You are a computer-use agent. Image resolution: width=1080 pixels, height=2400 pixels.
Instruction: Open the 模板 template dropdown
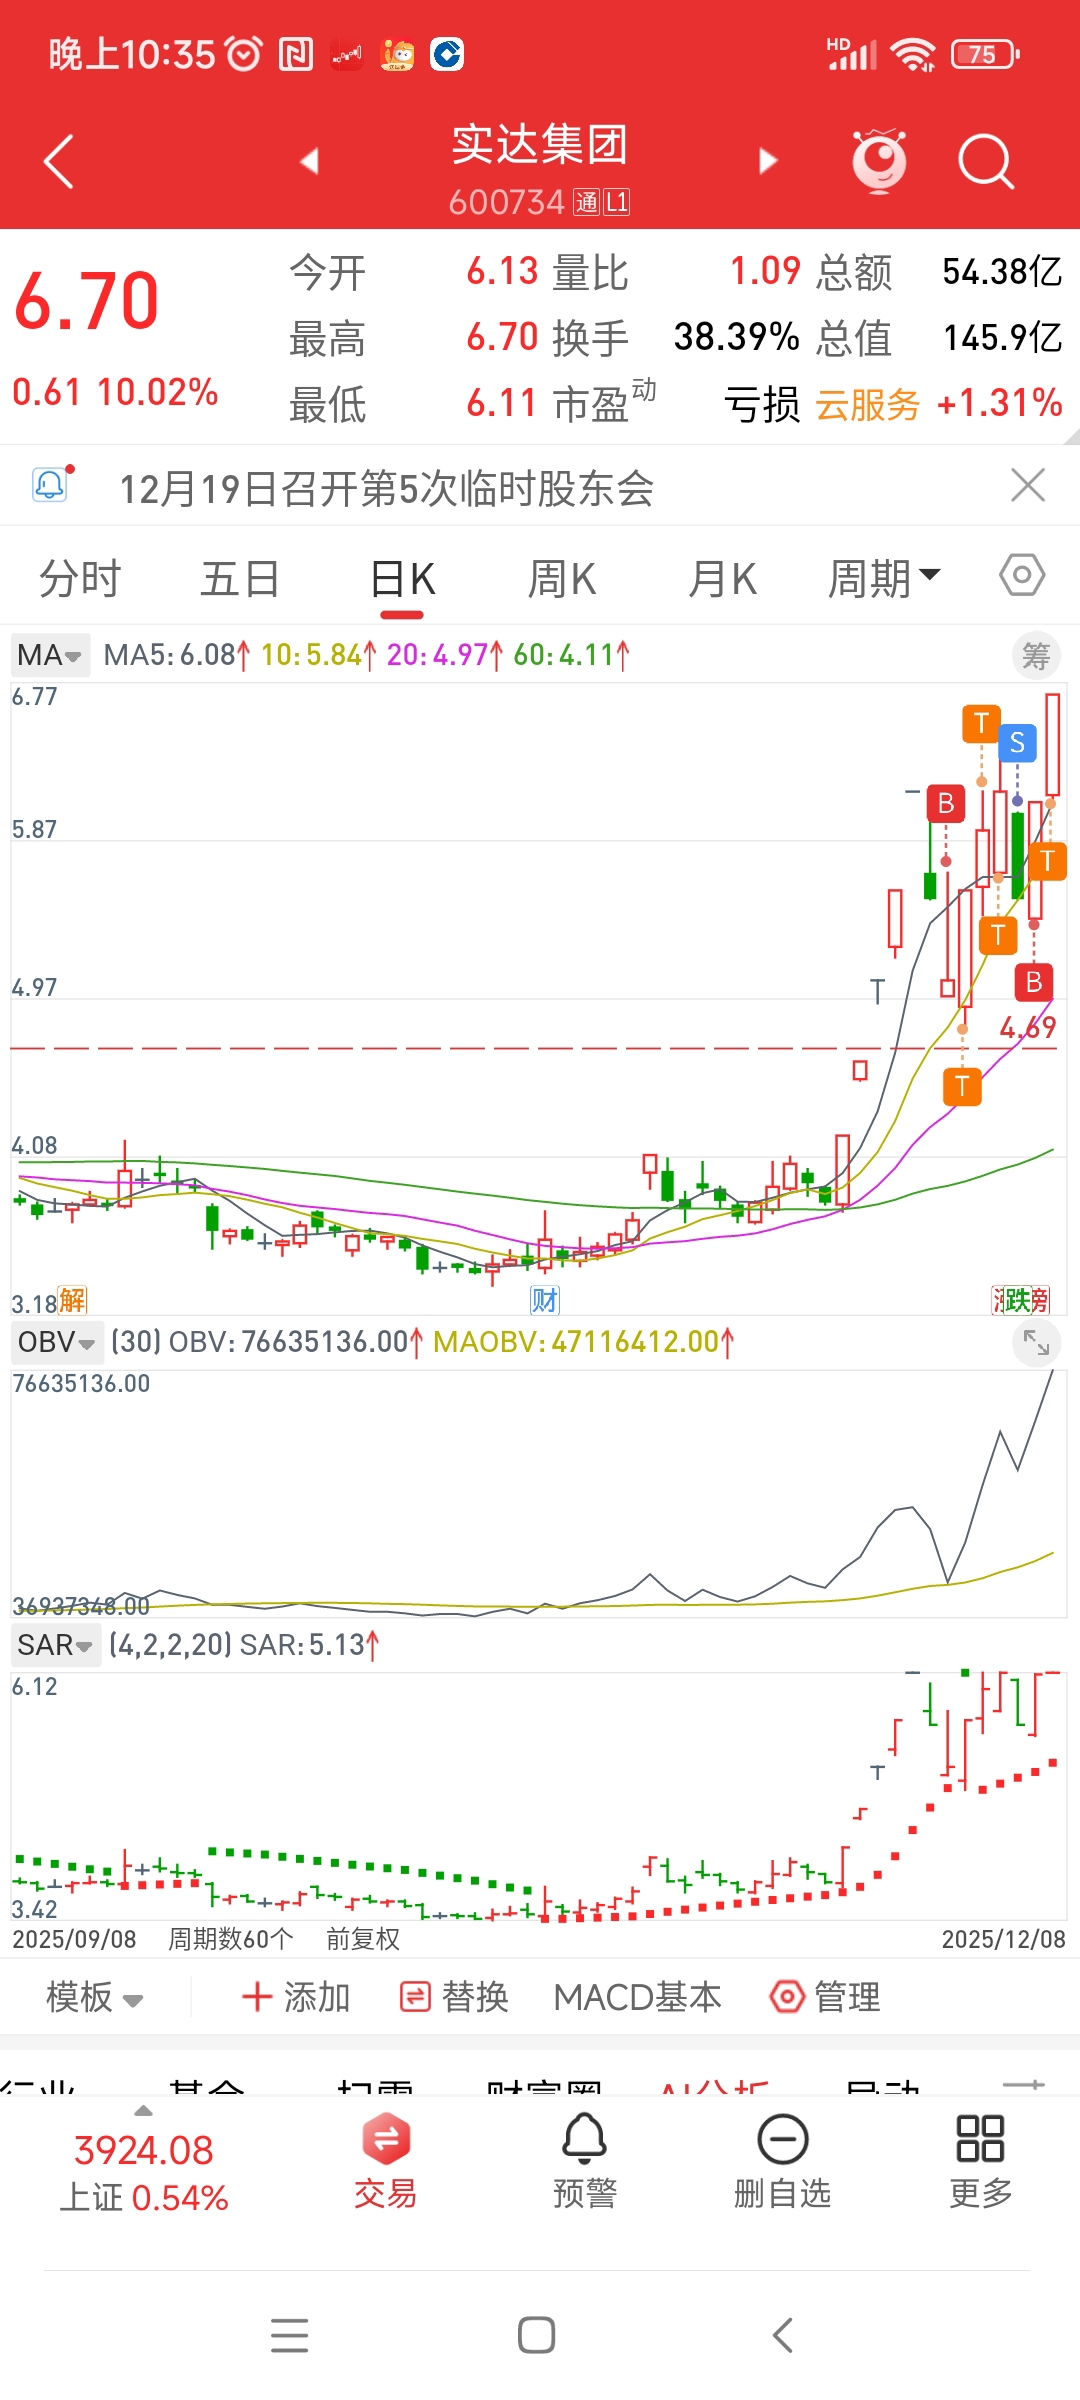(95, 1997)
